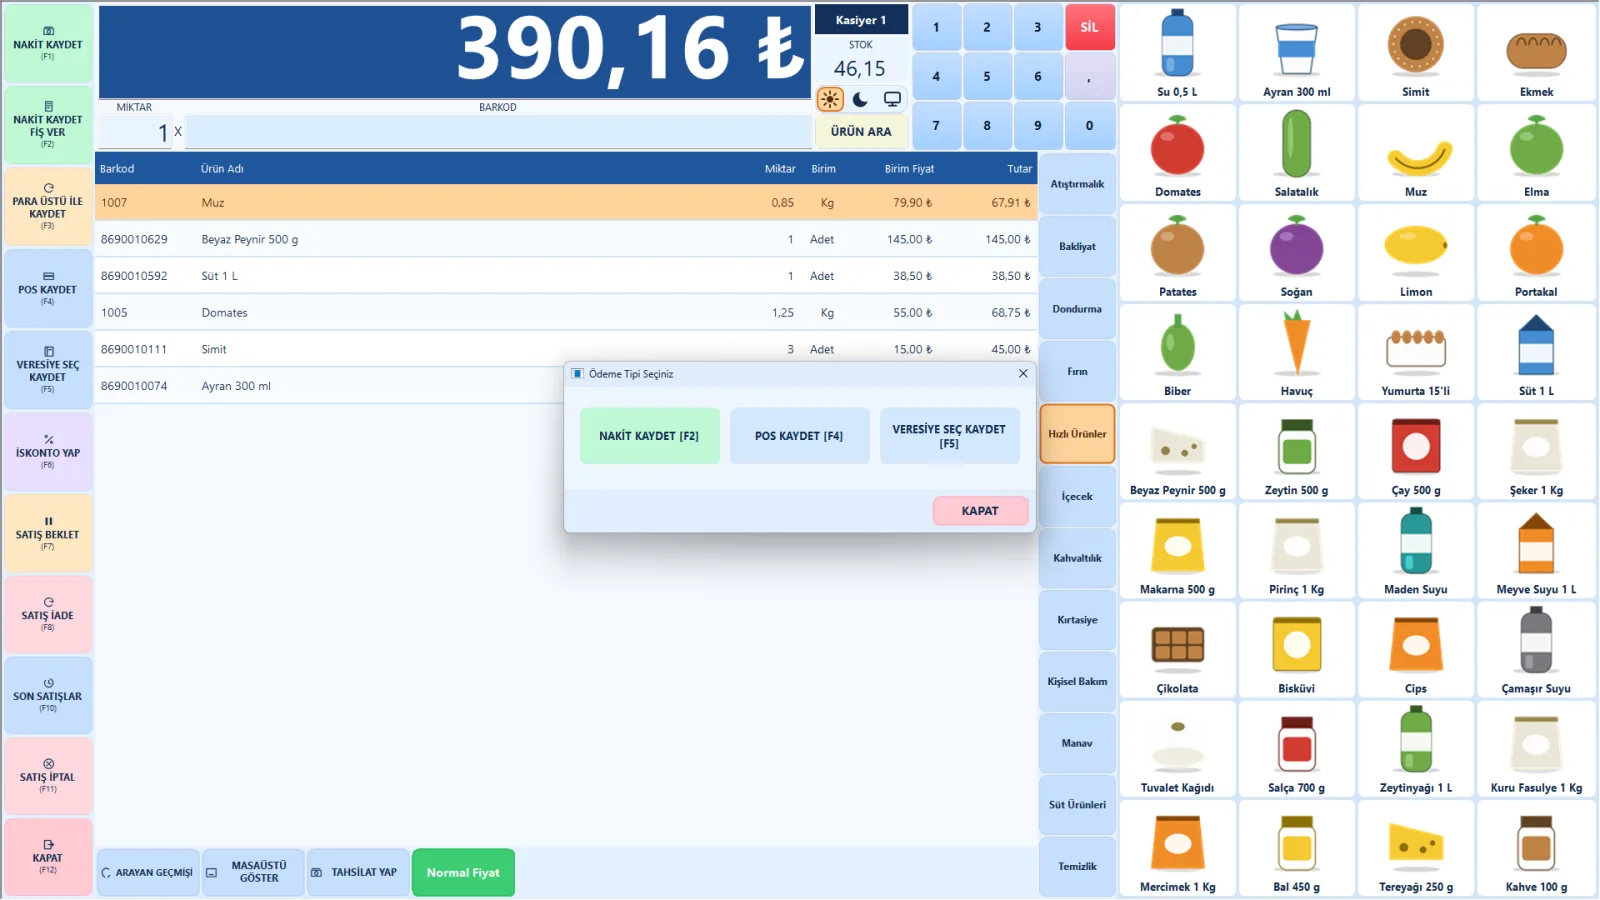Select the Limon product tile
Screen dimensions: 1600x900
[x=1415, y=253]
